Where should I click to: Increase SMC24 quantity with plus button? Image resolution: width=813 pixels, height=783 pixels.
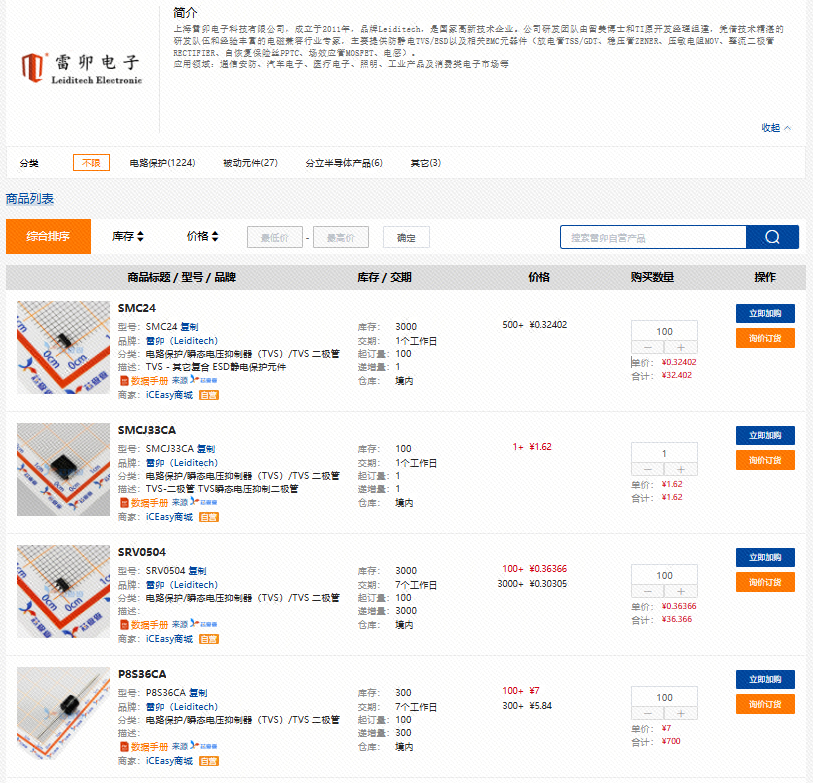click(681, 347)
